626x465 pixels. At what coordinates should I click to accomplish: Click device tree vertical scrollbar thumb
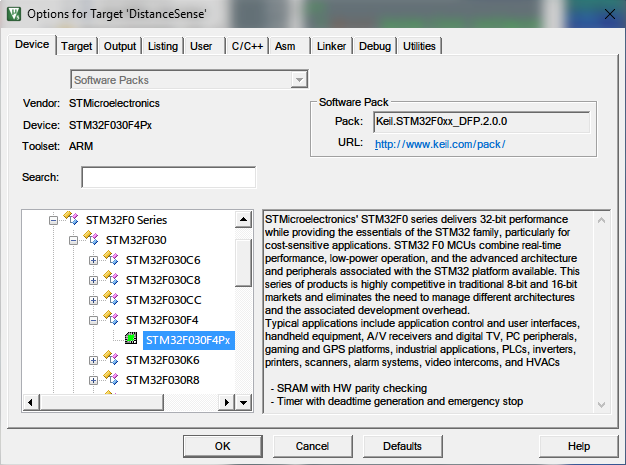(x=243, y=263)
